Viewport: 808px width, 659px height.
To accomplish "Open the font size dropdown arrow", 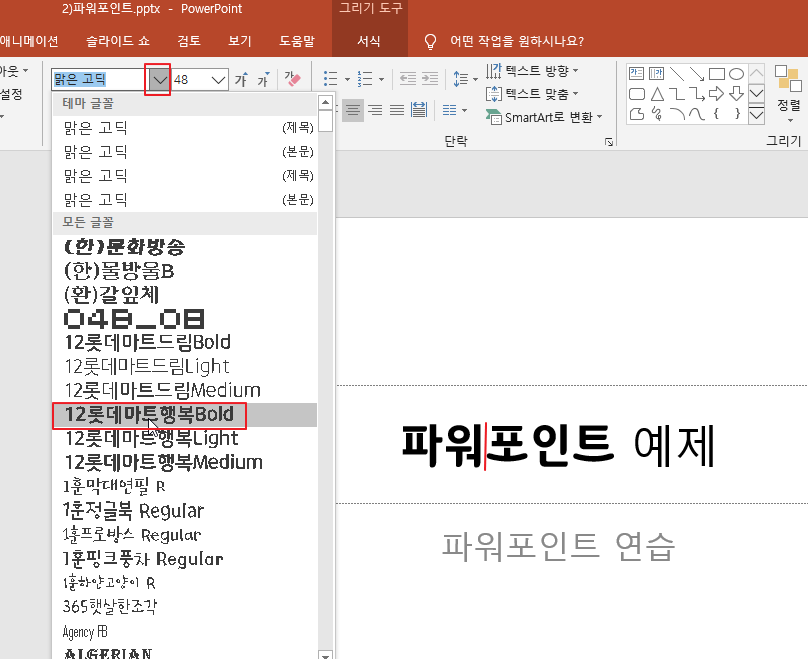I will (218, 80).
